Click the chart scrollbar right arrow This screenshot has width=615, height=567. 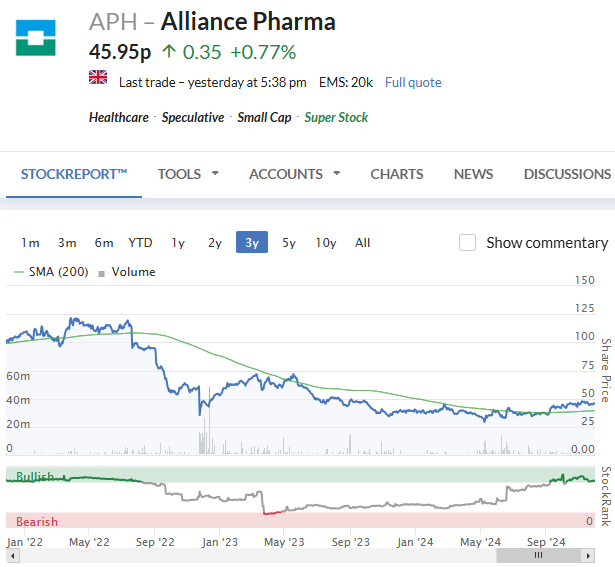(588, 556)
